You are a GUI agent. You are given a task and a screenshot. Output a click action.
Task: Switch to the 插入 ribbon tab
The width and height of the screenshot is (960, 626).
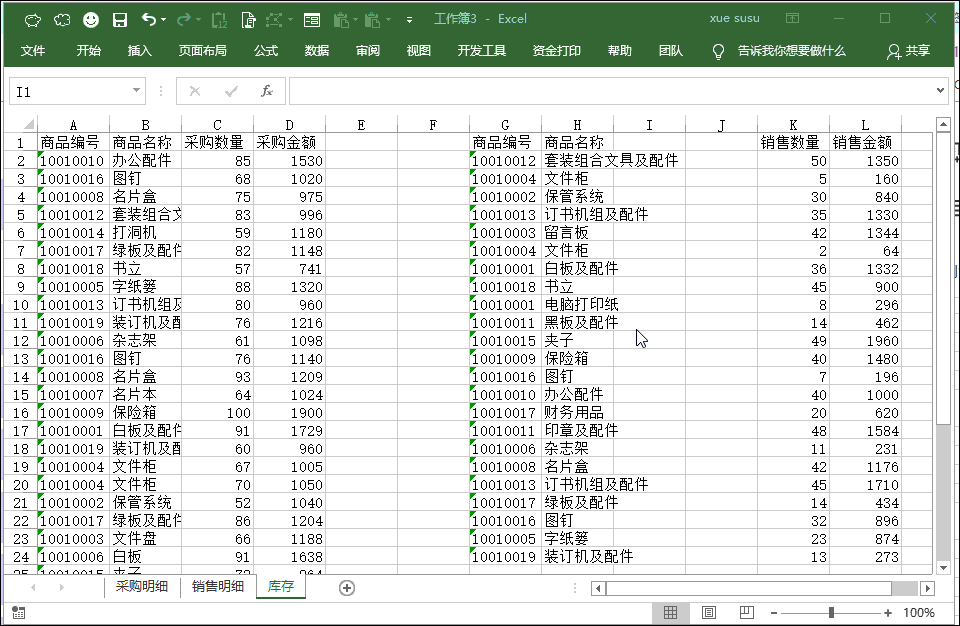point(140,51)
